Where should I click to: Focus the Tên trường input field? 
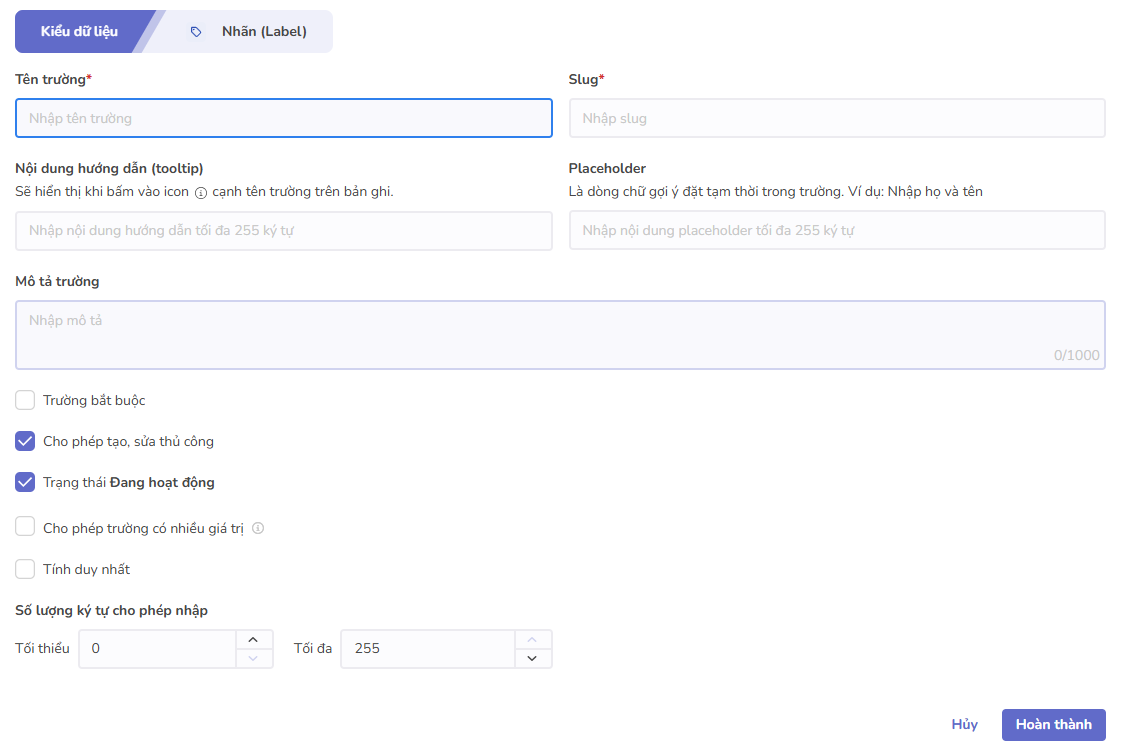[x=283, y=118]
